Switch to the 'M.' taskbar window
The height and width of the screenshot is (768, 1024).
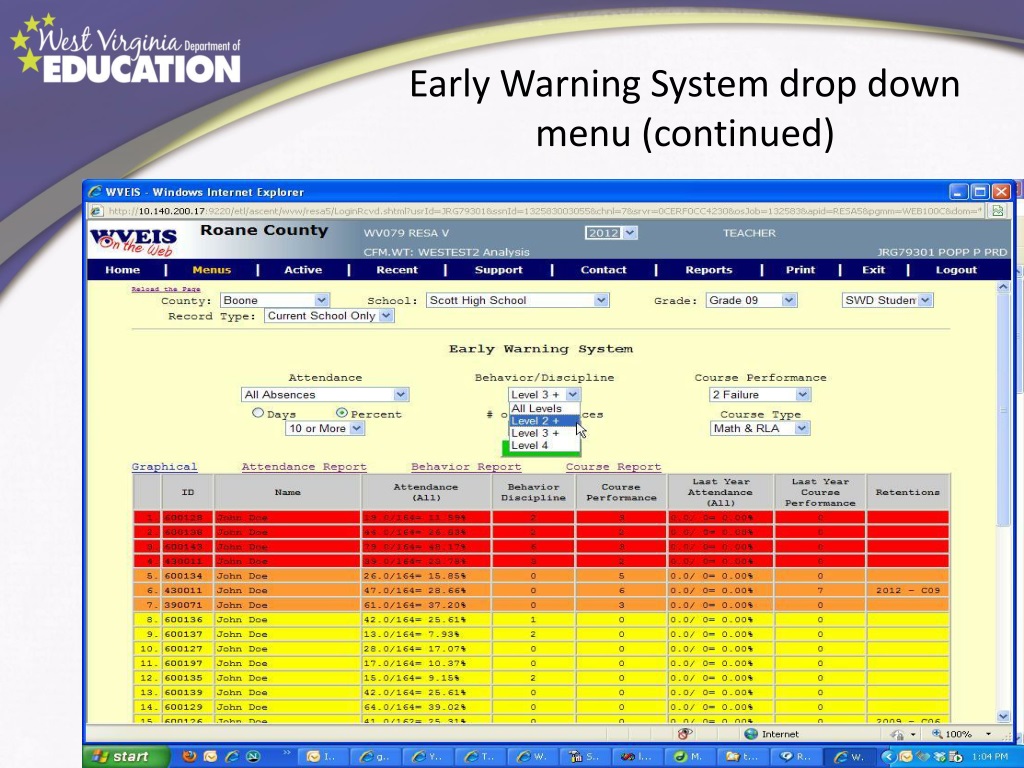click(690, 756)
